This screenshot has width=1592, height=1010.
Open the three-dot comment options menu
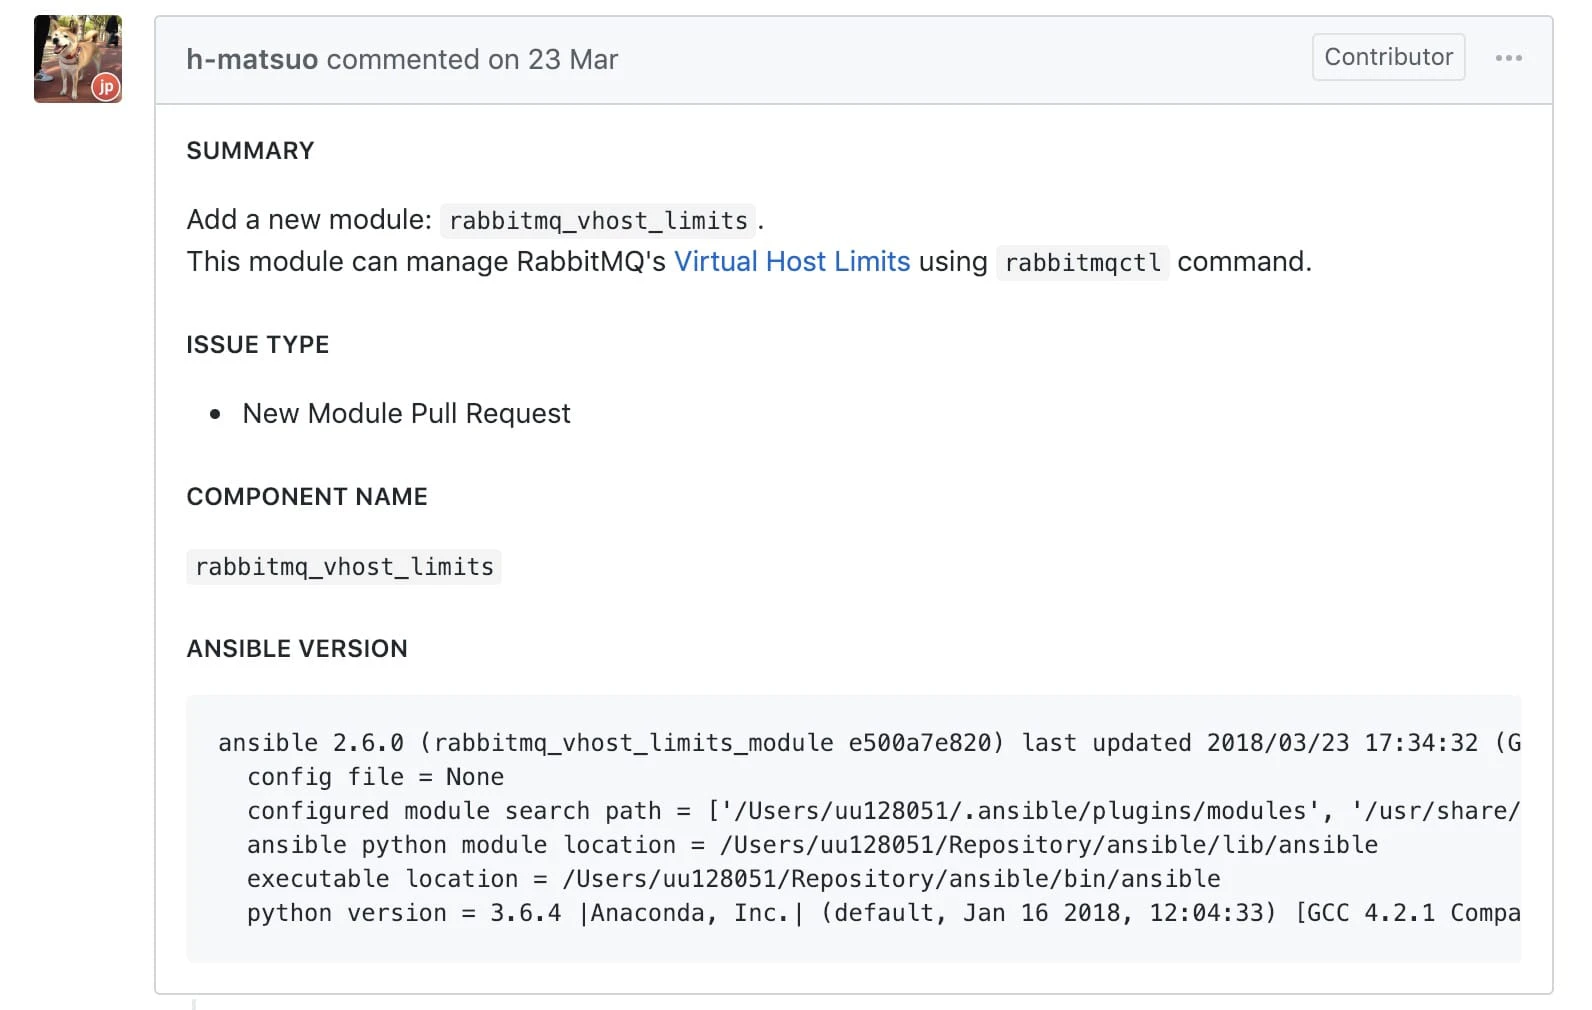pyautogui.click(x=1508, y=58)
